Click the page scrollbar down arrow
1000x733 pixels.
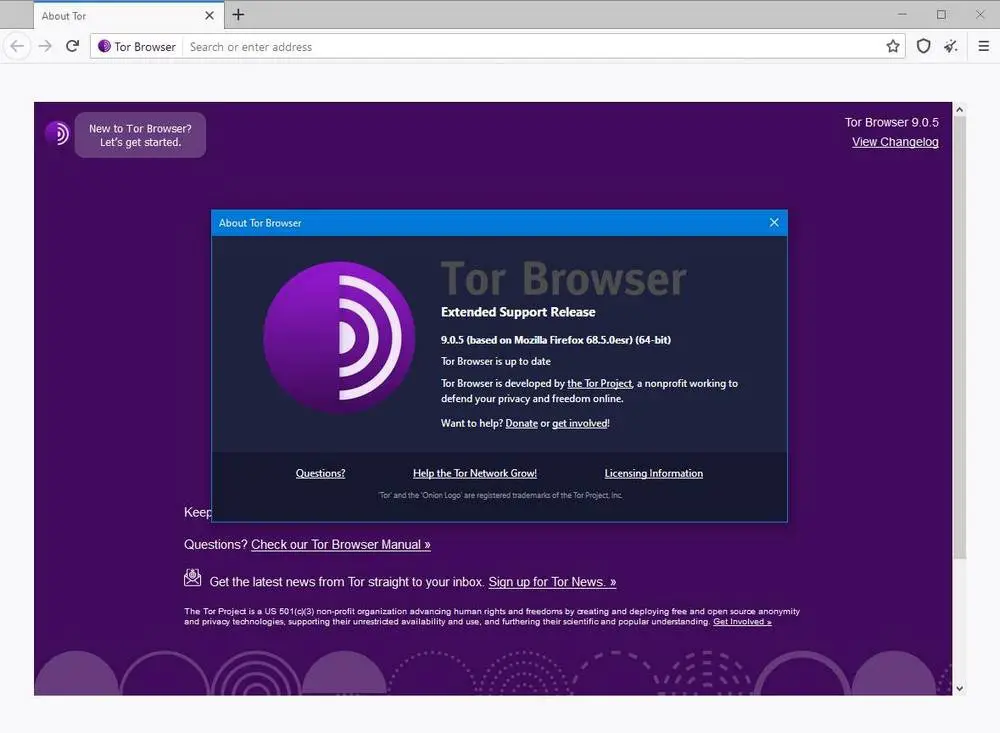pyautogui.click(x=959, y=688)
